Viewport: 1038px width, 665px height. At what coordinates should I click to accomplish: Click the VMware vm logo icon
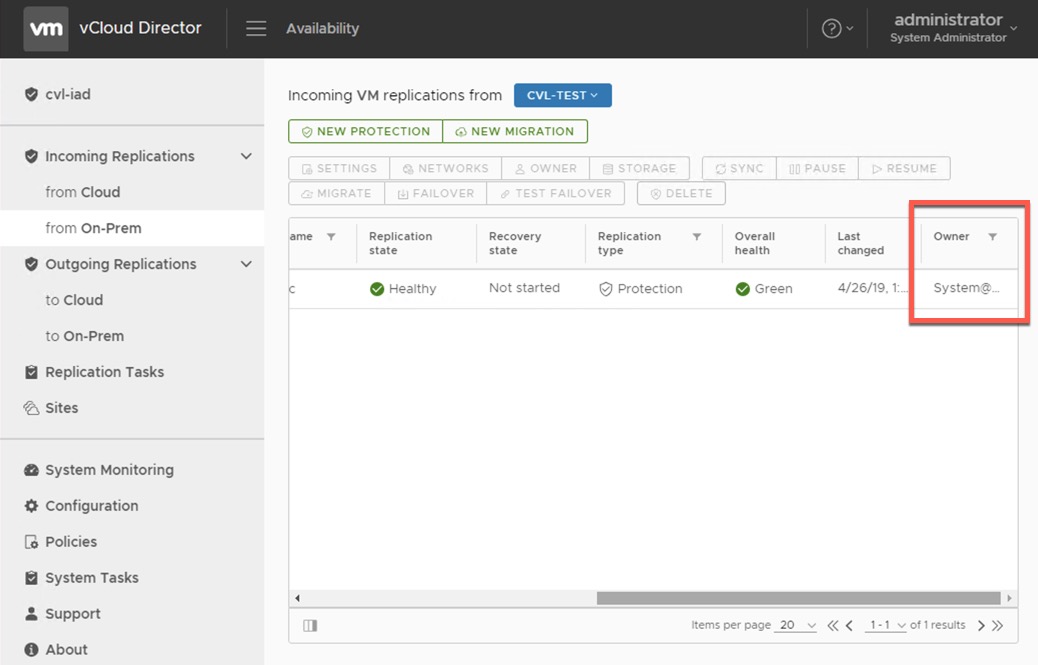click(46, 29)
